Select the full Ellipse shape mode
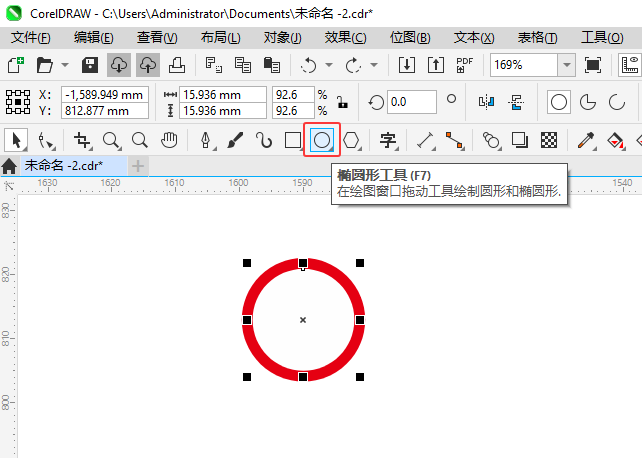The image size is (642, 458). click(x=559, y=102)
